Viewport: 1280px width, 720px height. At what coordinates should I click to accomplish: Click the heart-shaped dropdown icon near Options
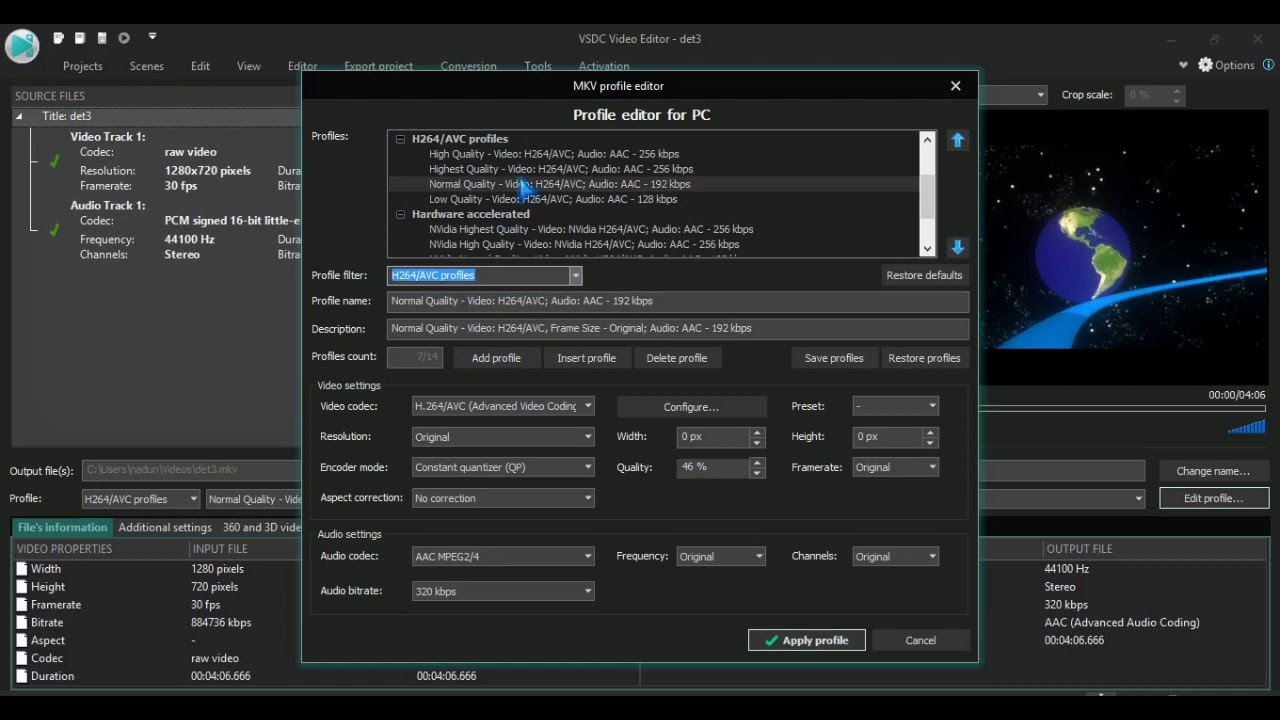1183,65
